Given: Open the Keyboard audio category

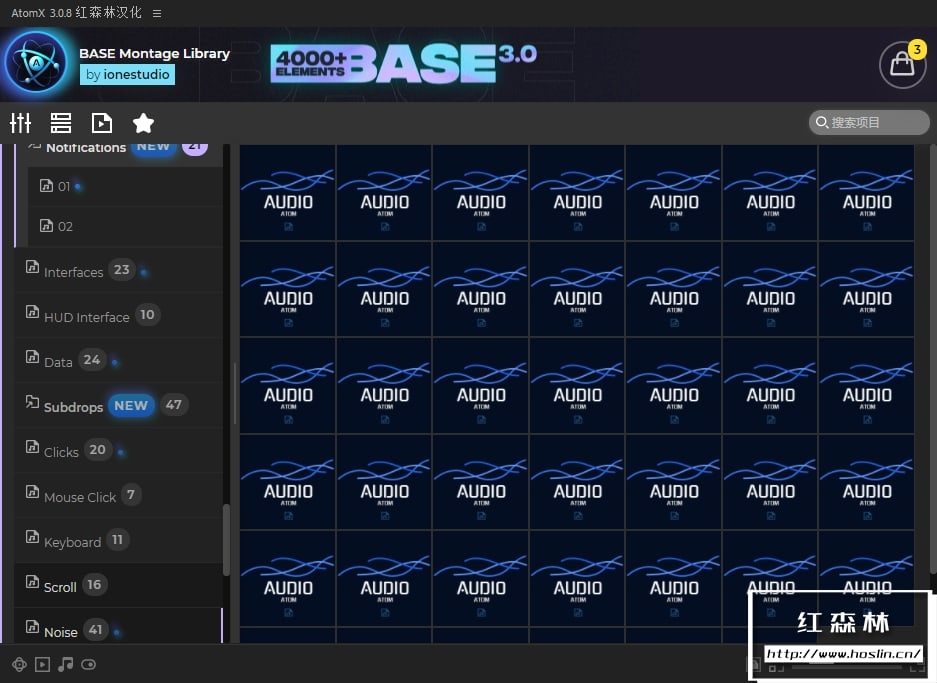Looking at the screenshot, I should (118, 541).
